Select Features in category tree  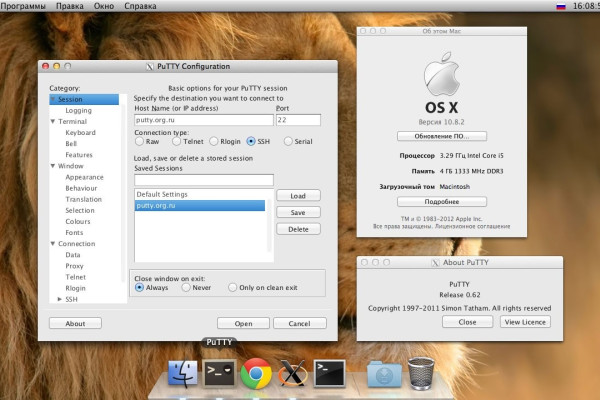[x=79, y=155]
